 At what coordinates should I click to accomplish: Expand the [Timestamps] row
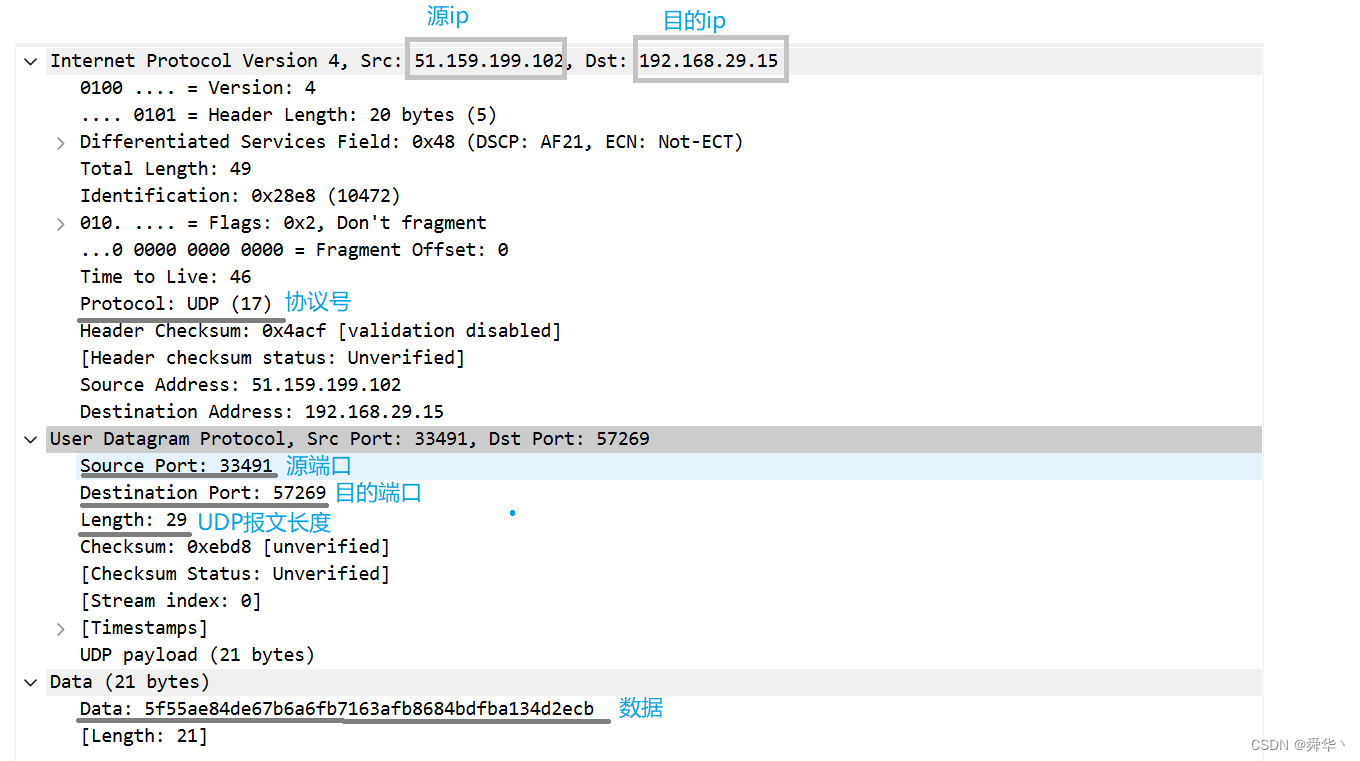61,629
